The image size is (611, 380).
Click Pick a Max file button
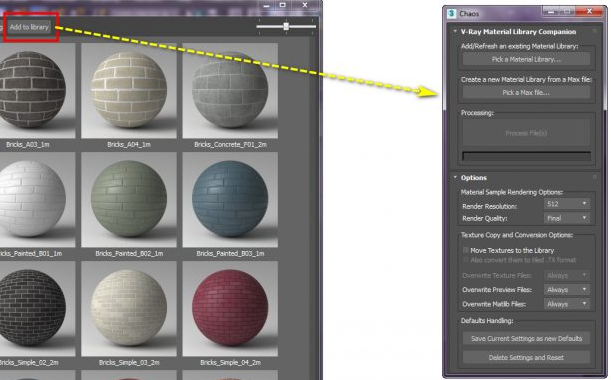point(526,93)
